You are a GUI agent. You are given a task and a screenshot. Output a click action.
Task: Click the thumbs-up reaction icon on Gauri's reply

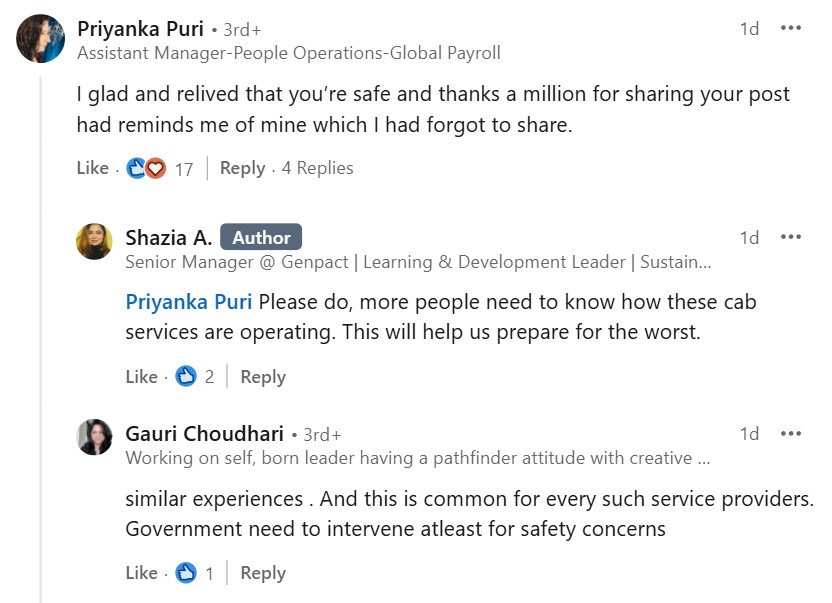pyautogui.click(x=186, y=573)
